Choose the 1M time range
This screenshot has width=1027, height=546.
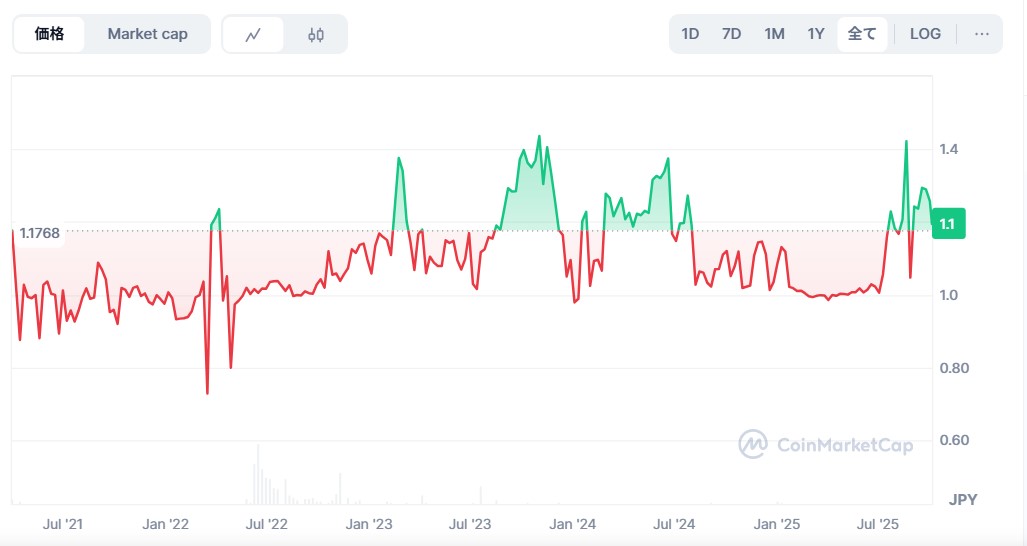774,34
